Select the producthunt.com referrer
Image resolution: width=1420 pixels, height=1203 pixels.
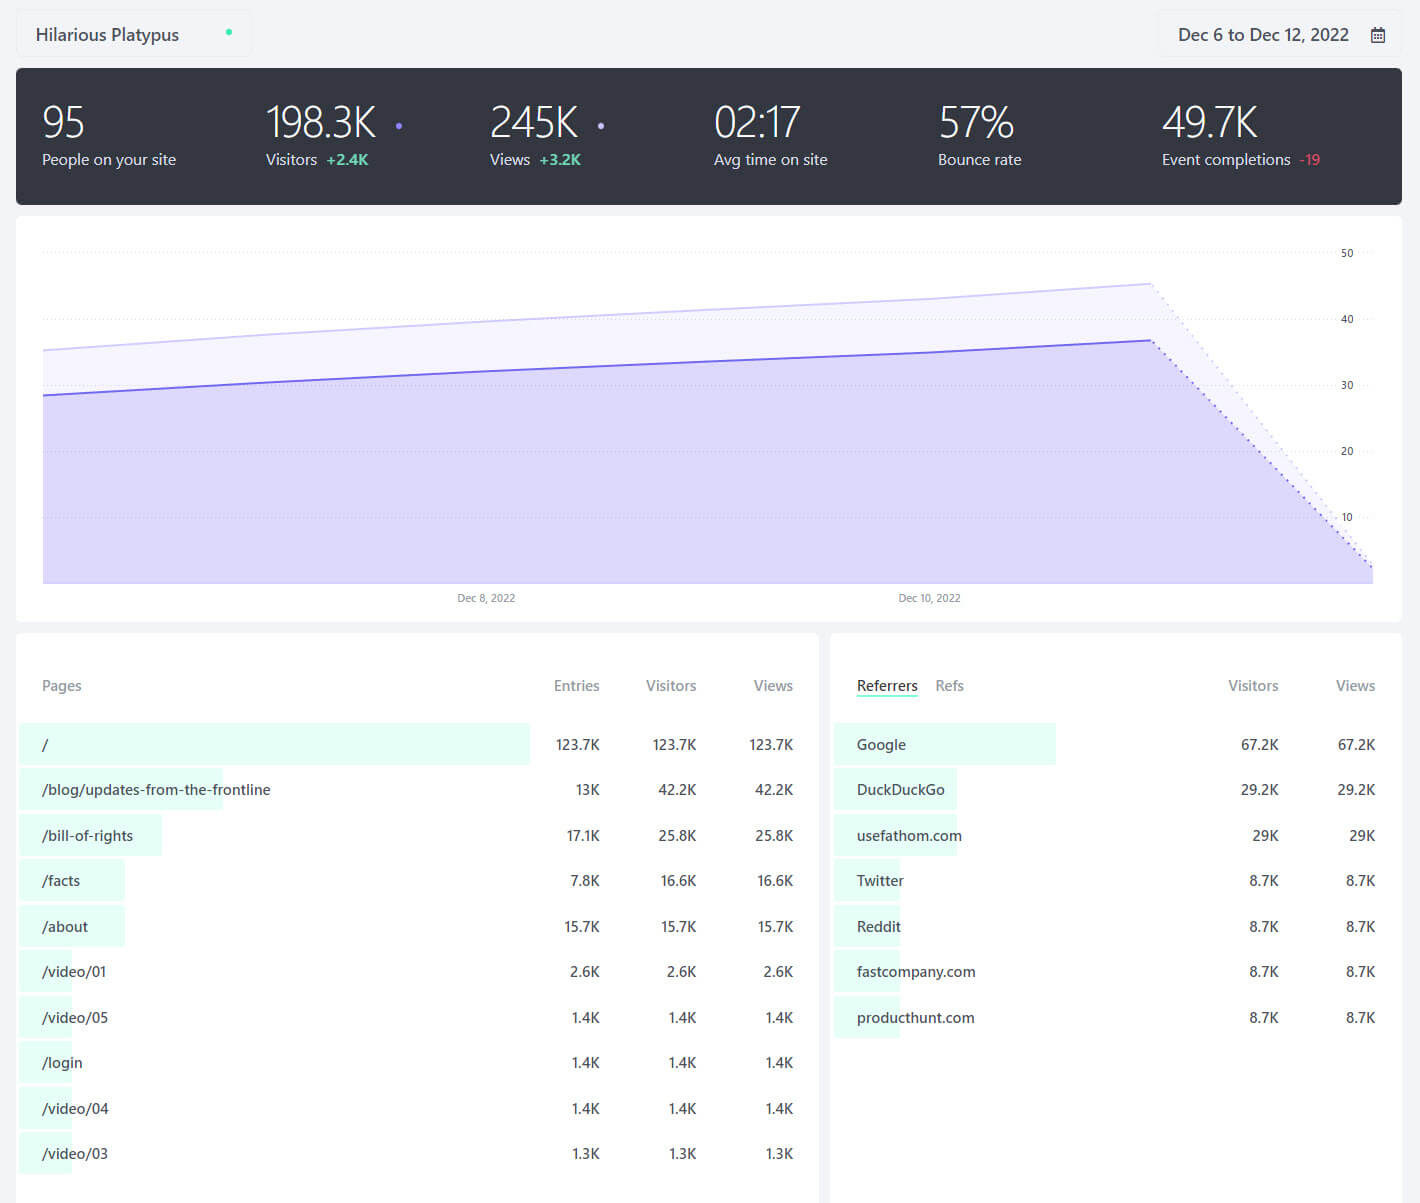pos(1115,1017)
